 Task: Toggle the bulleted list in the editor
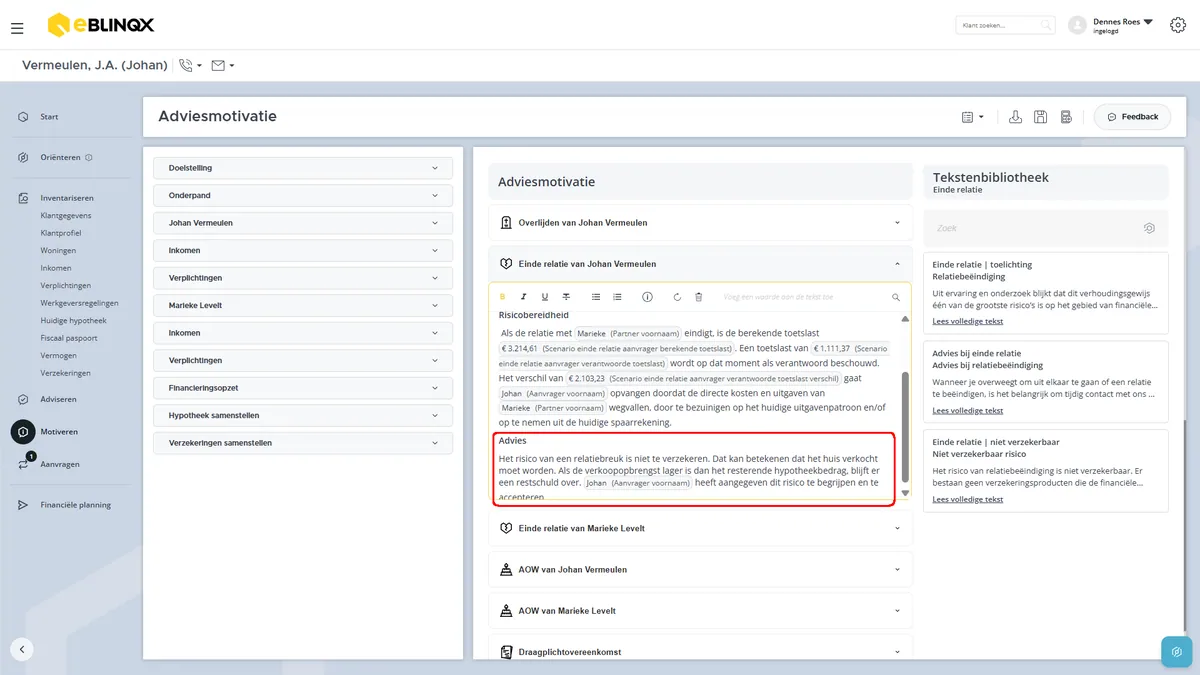(x=596, y=297)
